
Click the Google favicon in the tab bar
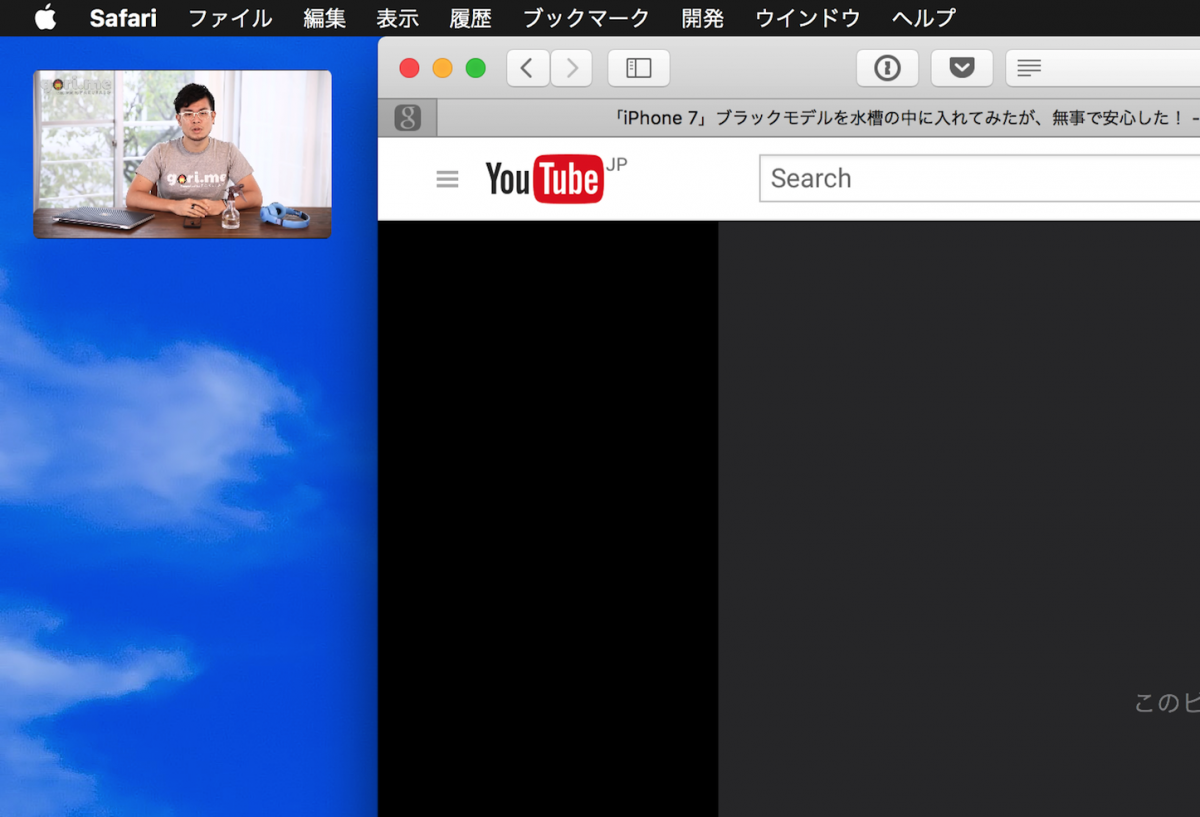pyautogui.click(x=408, y=117)
